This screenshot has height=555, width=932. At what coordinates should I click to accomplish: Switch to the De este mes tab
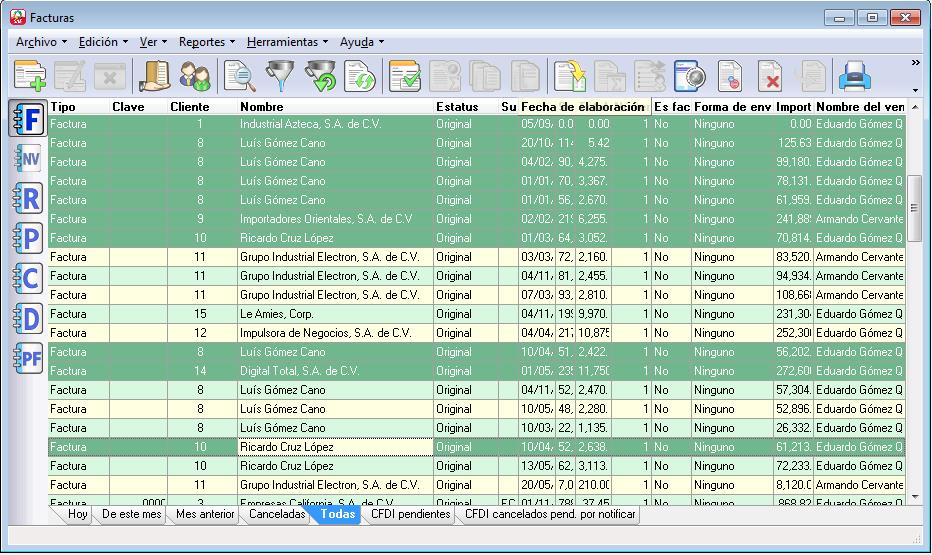pyautogui.click(x=131, y=514)
